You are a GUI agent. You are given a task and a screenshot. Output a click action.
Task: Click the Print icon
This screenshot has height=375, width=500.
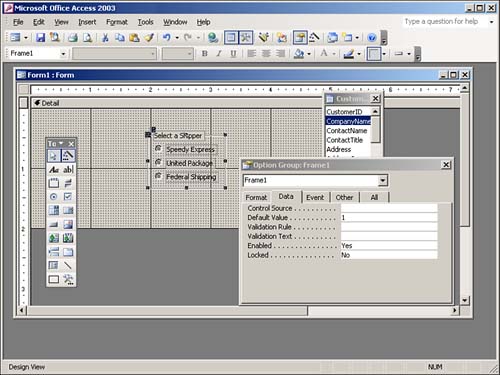(73, 37)
